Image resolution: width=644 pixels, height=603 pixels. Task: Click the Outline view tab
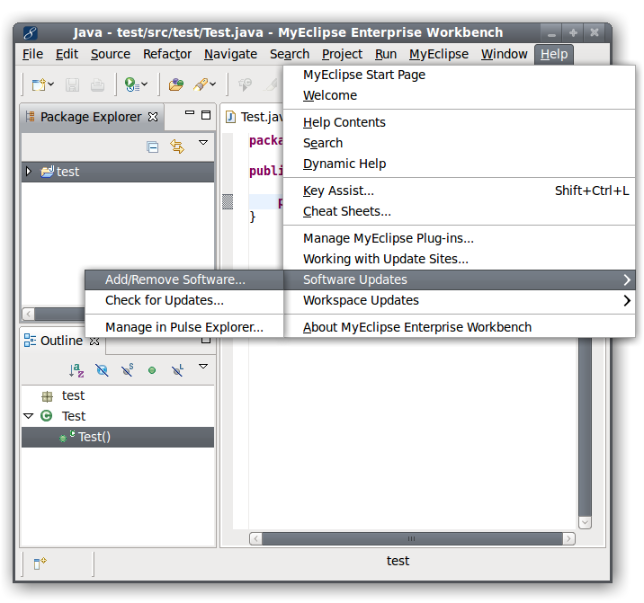62,341
